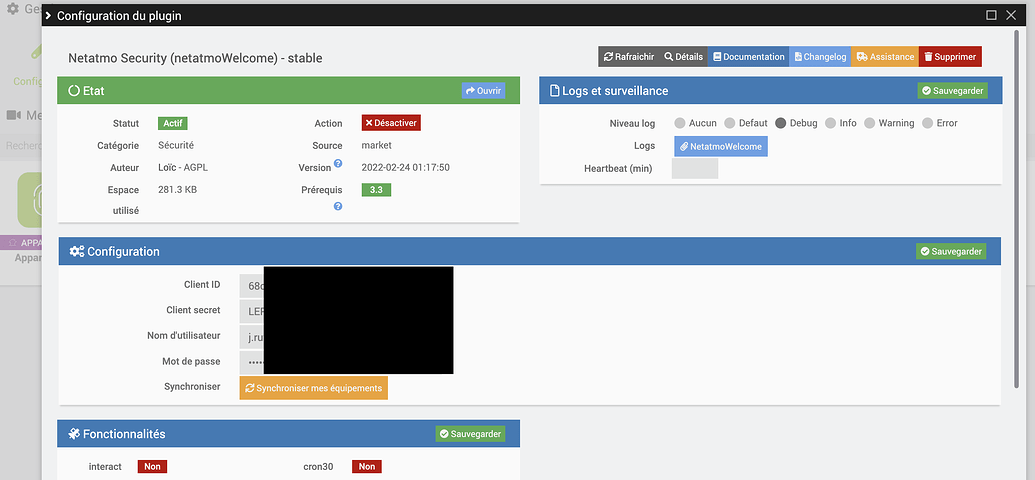Click the Version help question-mark icon
The height and width of the screenshot is (480, 1035).
pyautogui.click(x=338, y=163)
